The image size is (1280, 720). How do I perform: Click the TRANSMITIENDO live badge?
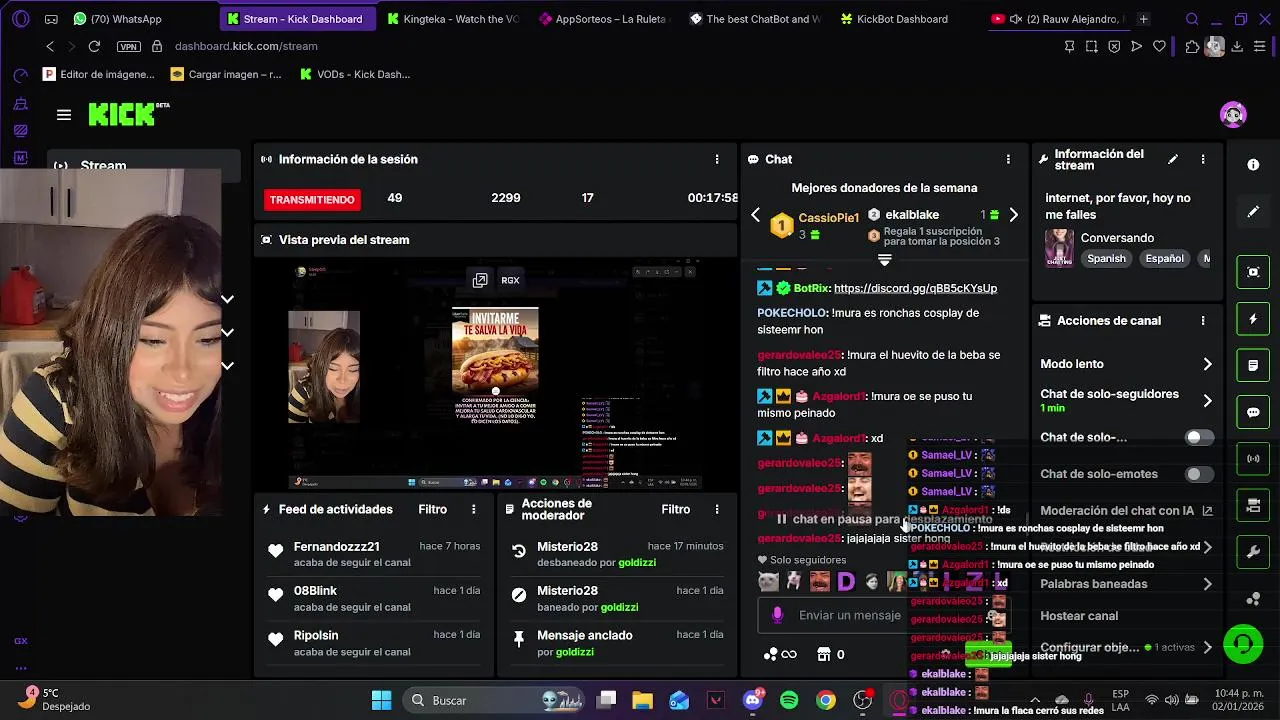pos(312,199)
